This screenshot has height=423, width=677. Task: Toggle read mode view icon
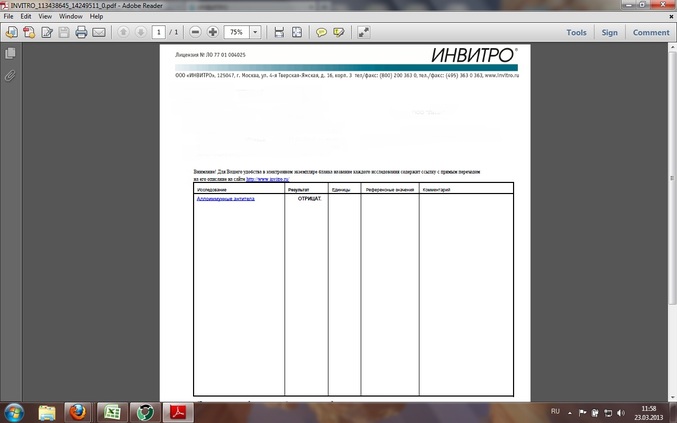[362, 32]
